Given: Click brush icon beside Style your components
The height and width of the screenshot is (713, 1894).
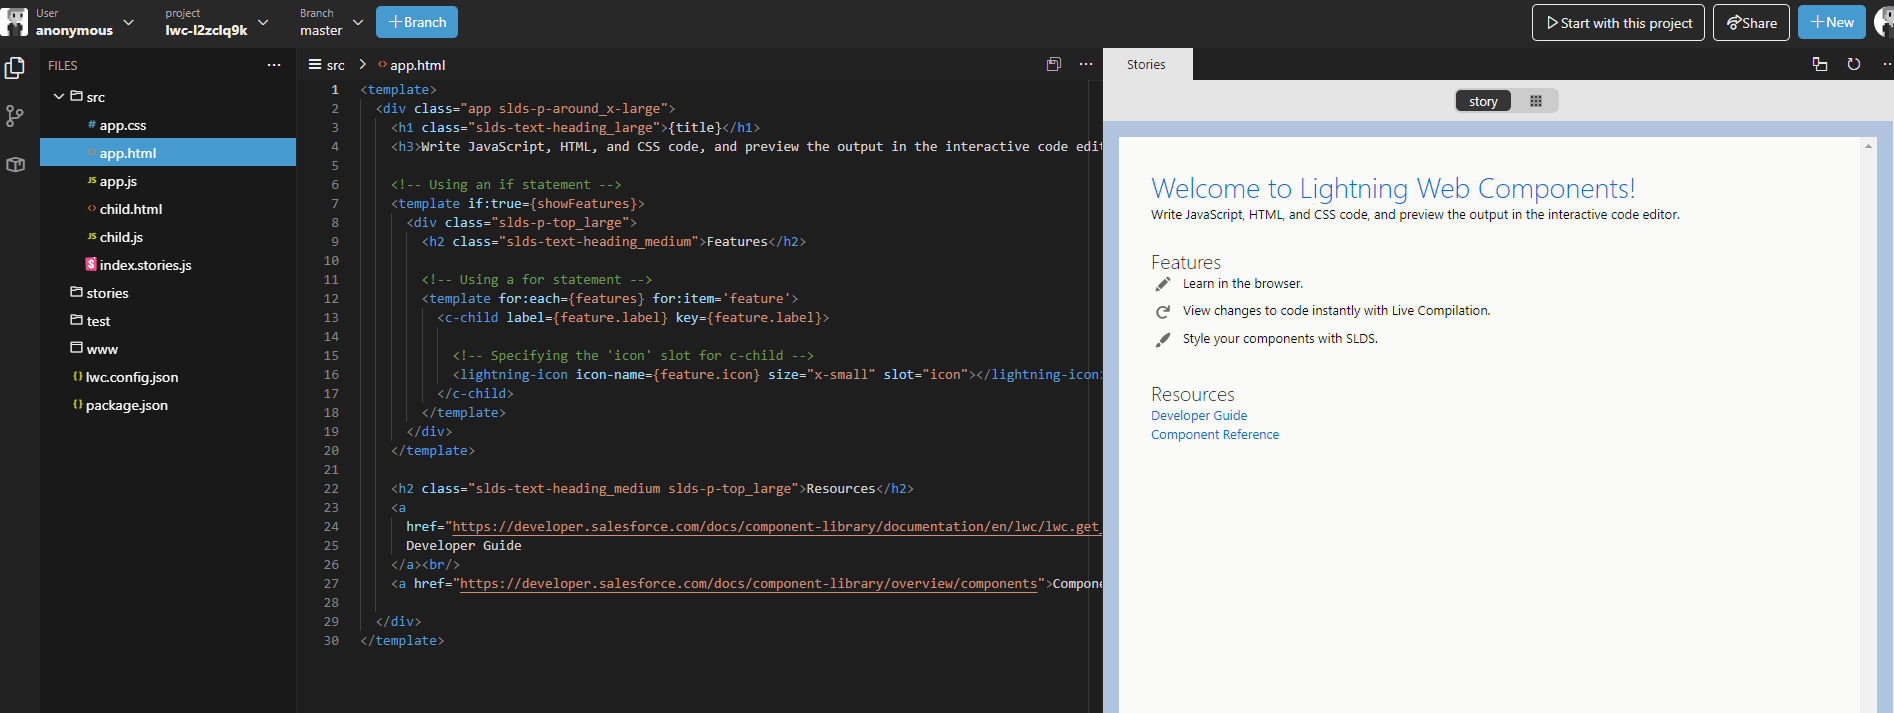Looking at the screenshot, I should pyautogui.click(x=1163, y=340).
